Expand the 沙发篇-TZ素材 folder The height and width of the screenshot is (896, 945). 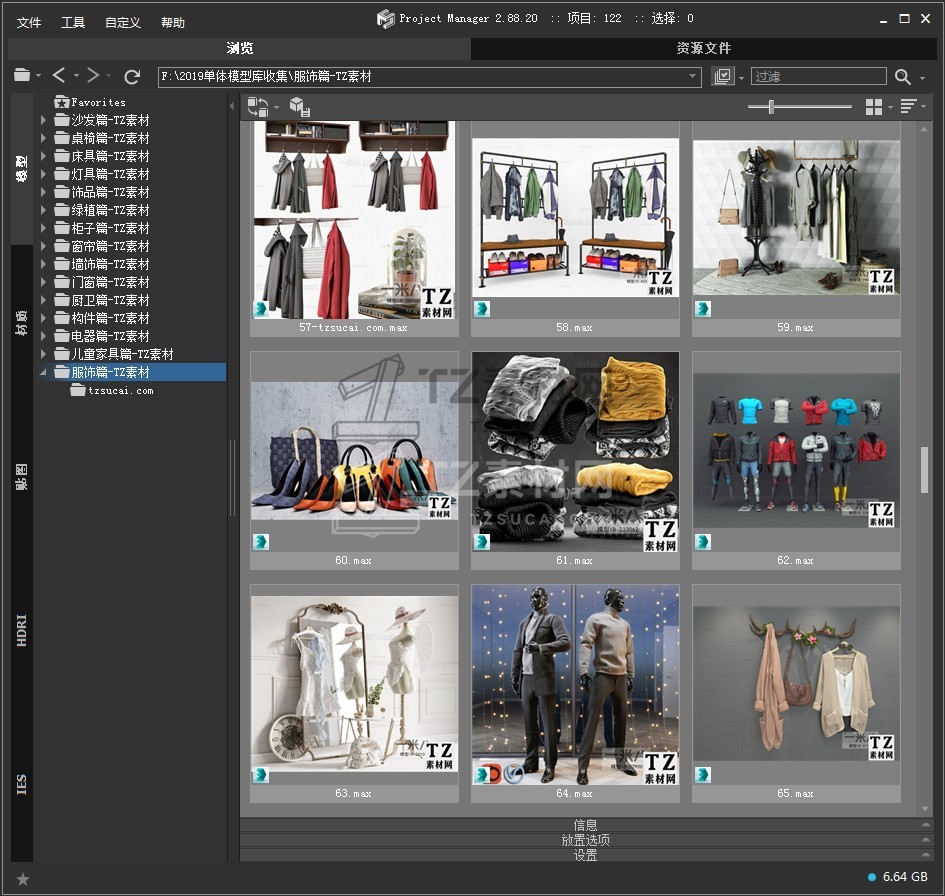click(x=43, y=120)
